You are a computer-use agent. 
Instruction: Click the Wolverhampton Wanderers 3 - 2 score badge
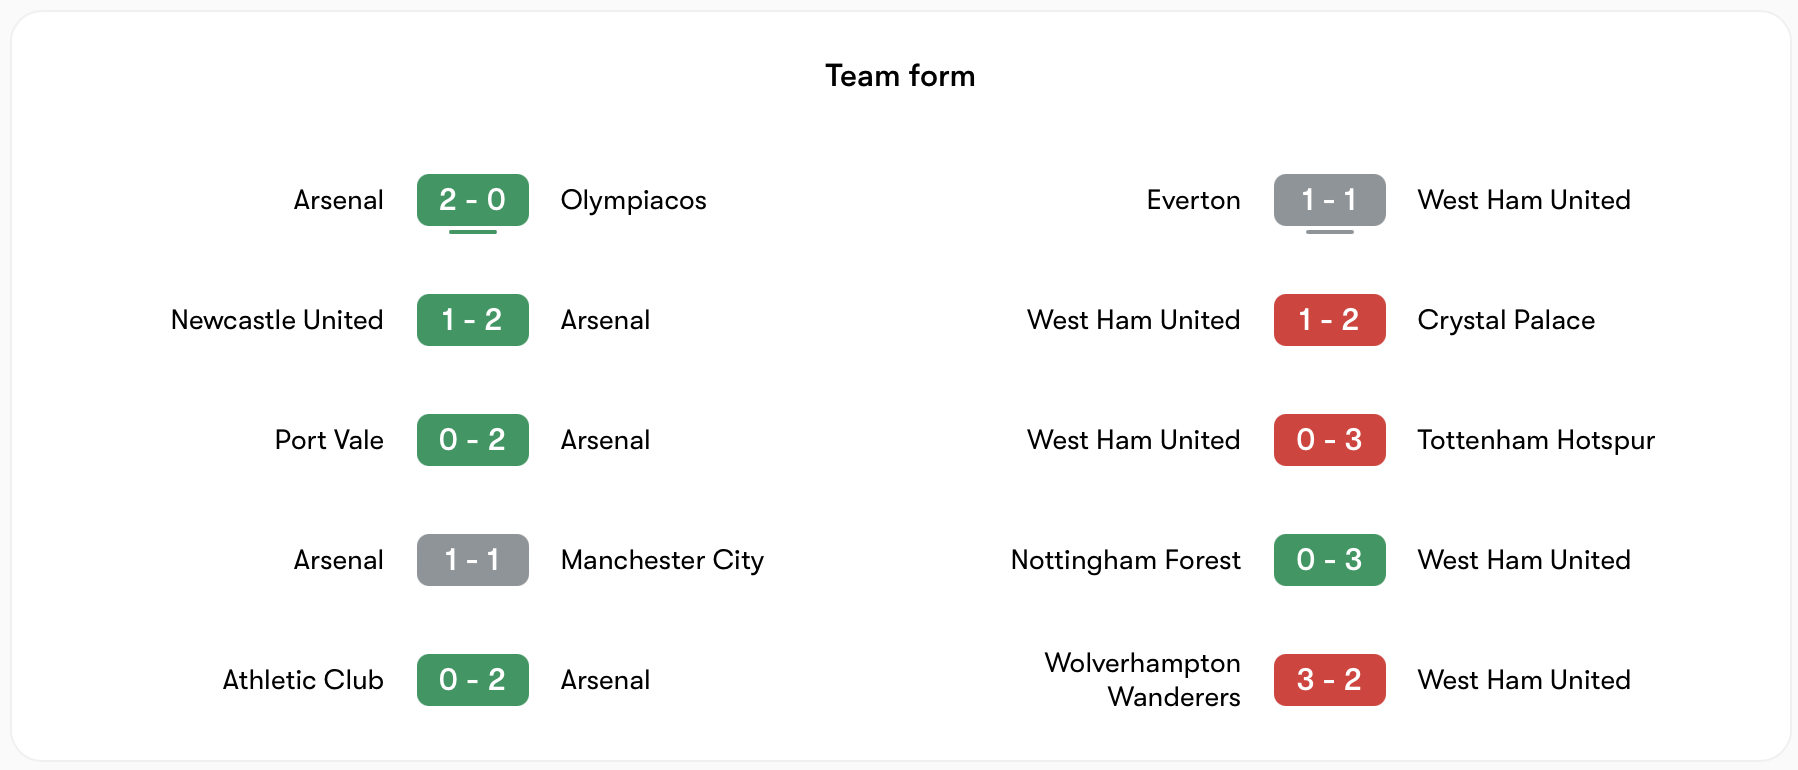click(x=1329, y=680)
